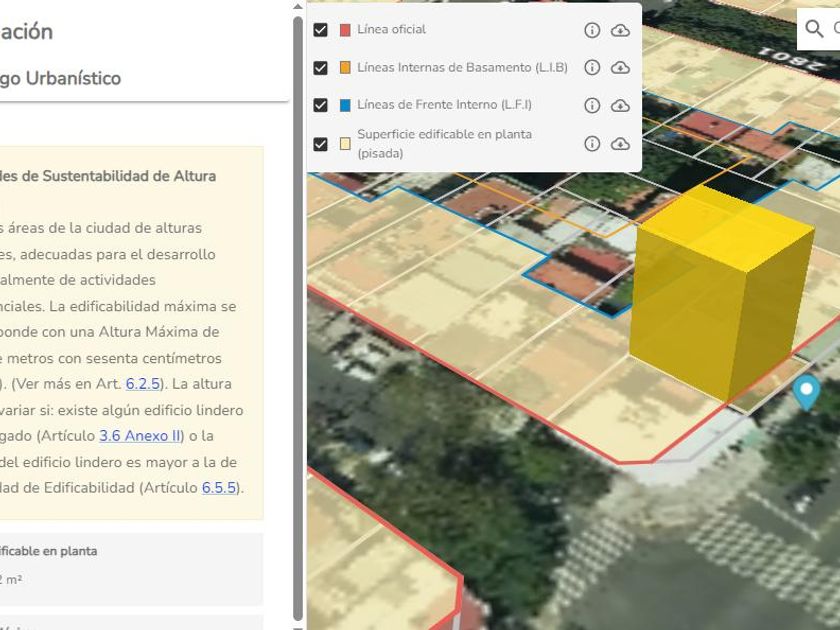Uncheck the Línea oficial layer checkbox
This screenshot has height=630, width=840.
[x=320, y=30]
